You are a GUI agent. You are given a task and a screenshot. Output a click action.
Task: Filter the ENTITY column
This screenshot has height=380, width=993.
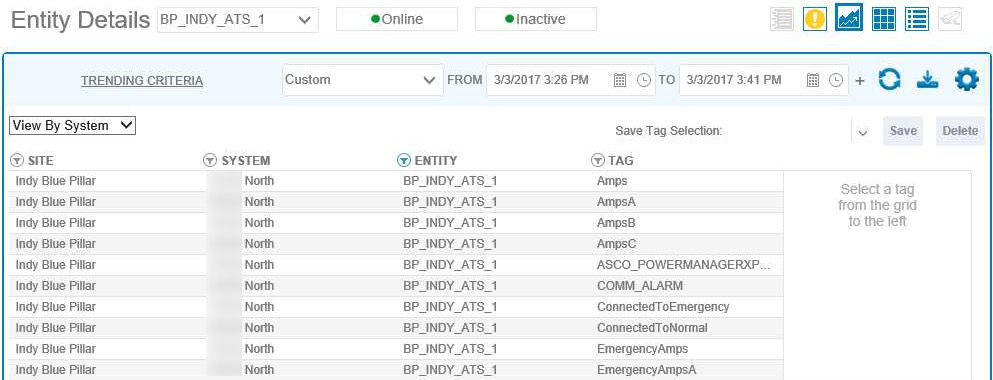403,161
